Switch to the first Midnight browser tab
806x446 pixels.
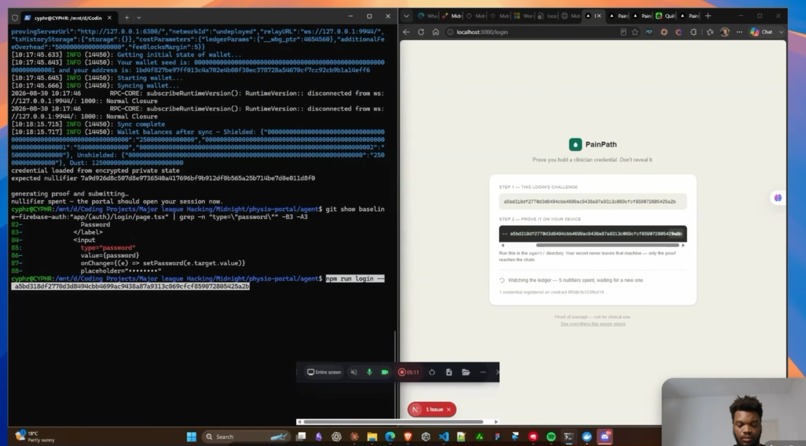pos(451,16)
